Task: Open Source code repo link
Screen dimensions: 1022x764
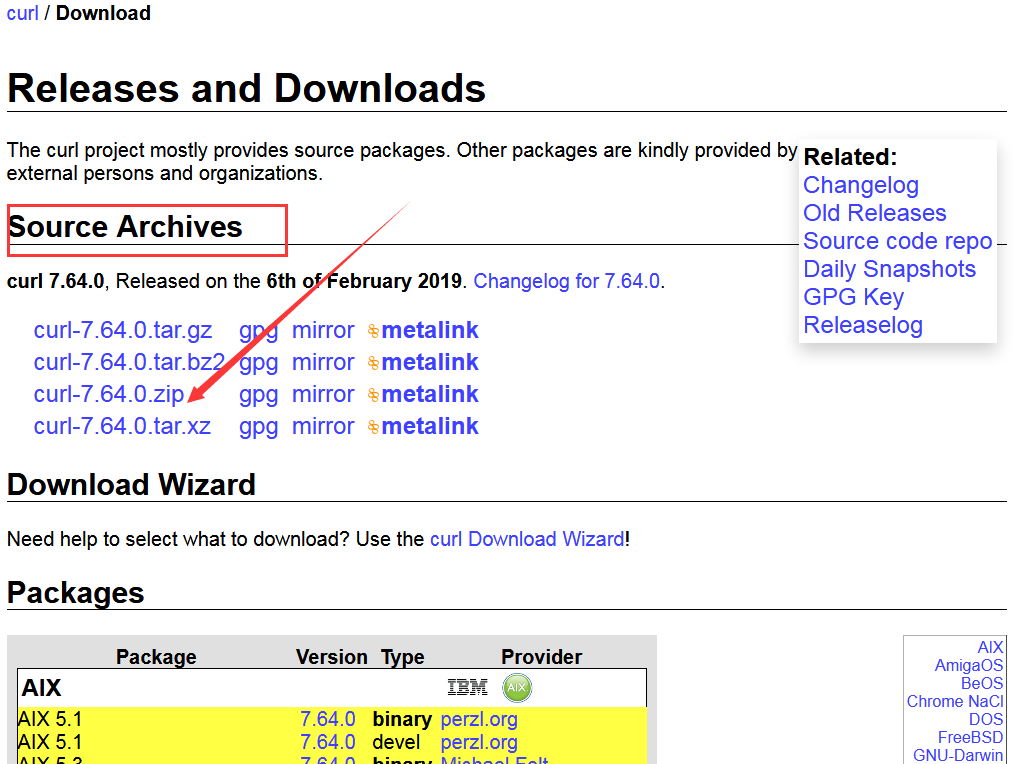Action: tap(898, 241)
